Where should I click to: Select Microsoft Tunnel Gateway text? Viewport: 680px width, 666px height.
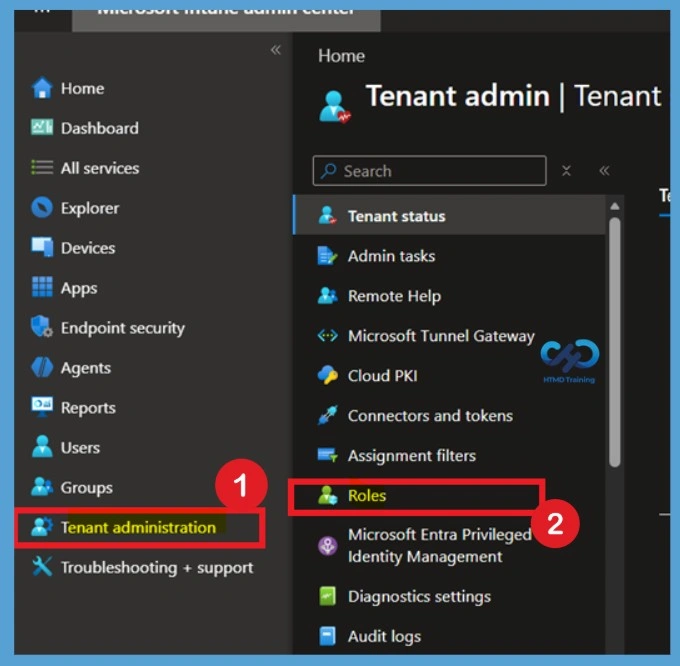click(441, 336)
